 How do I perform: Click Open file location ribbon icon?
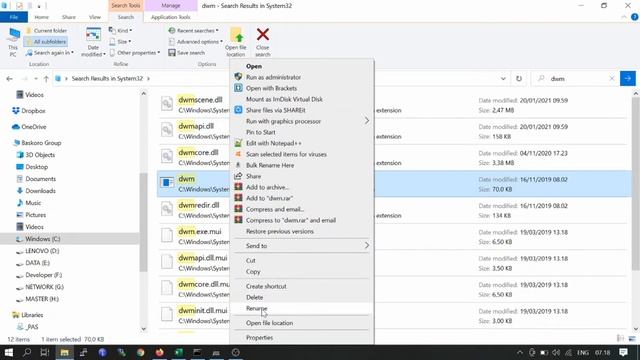pos(236,42)
